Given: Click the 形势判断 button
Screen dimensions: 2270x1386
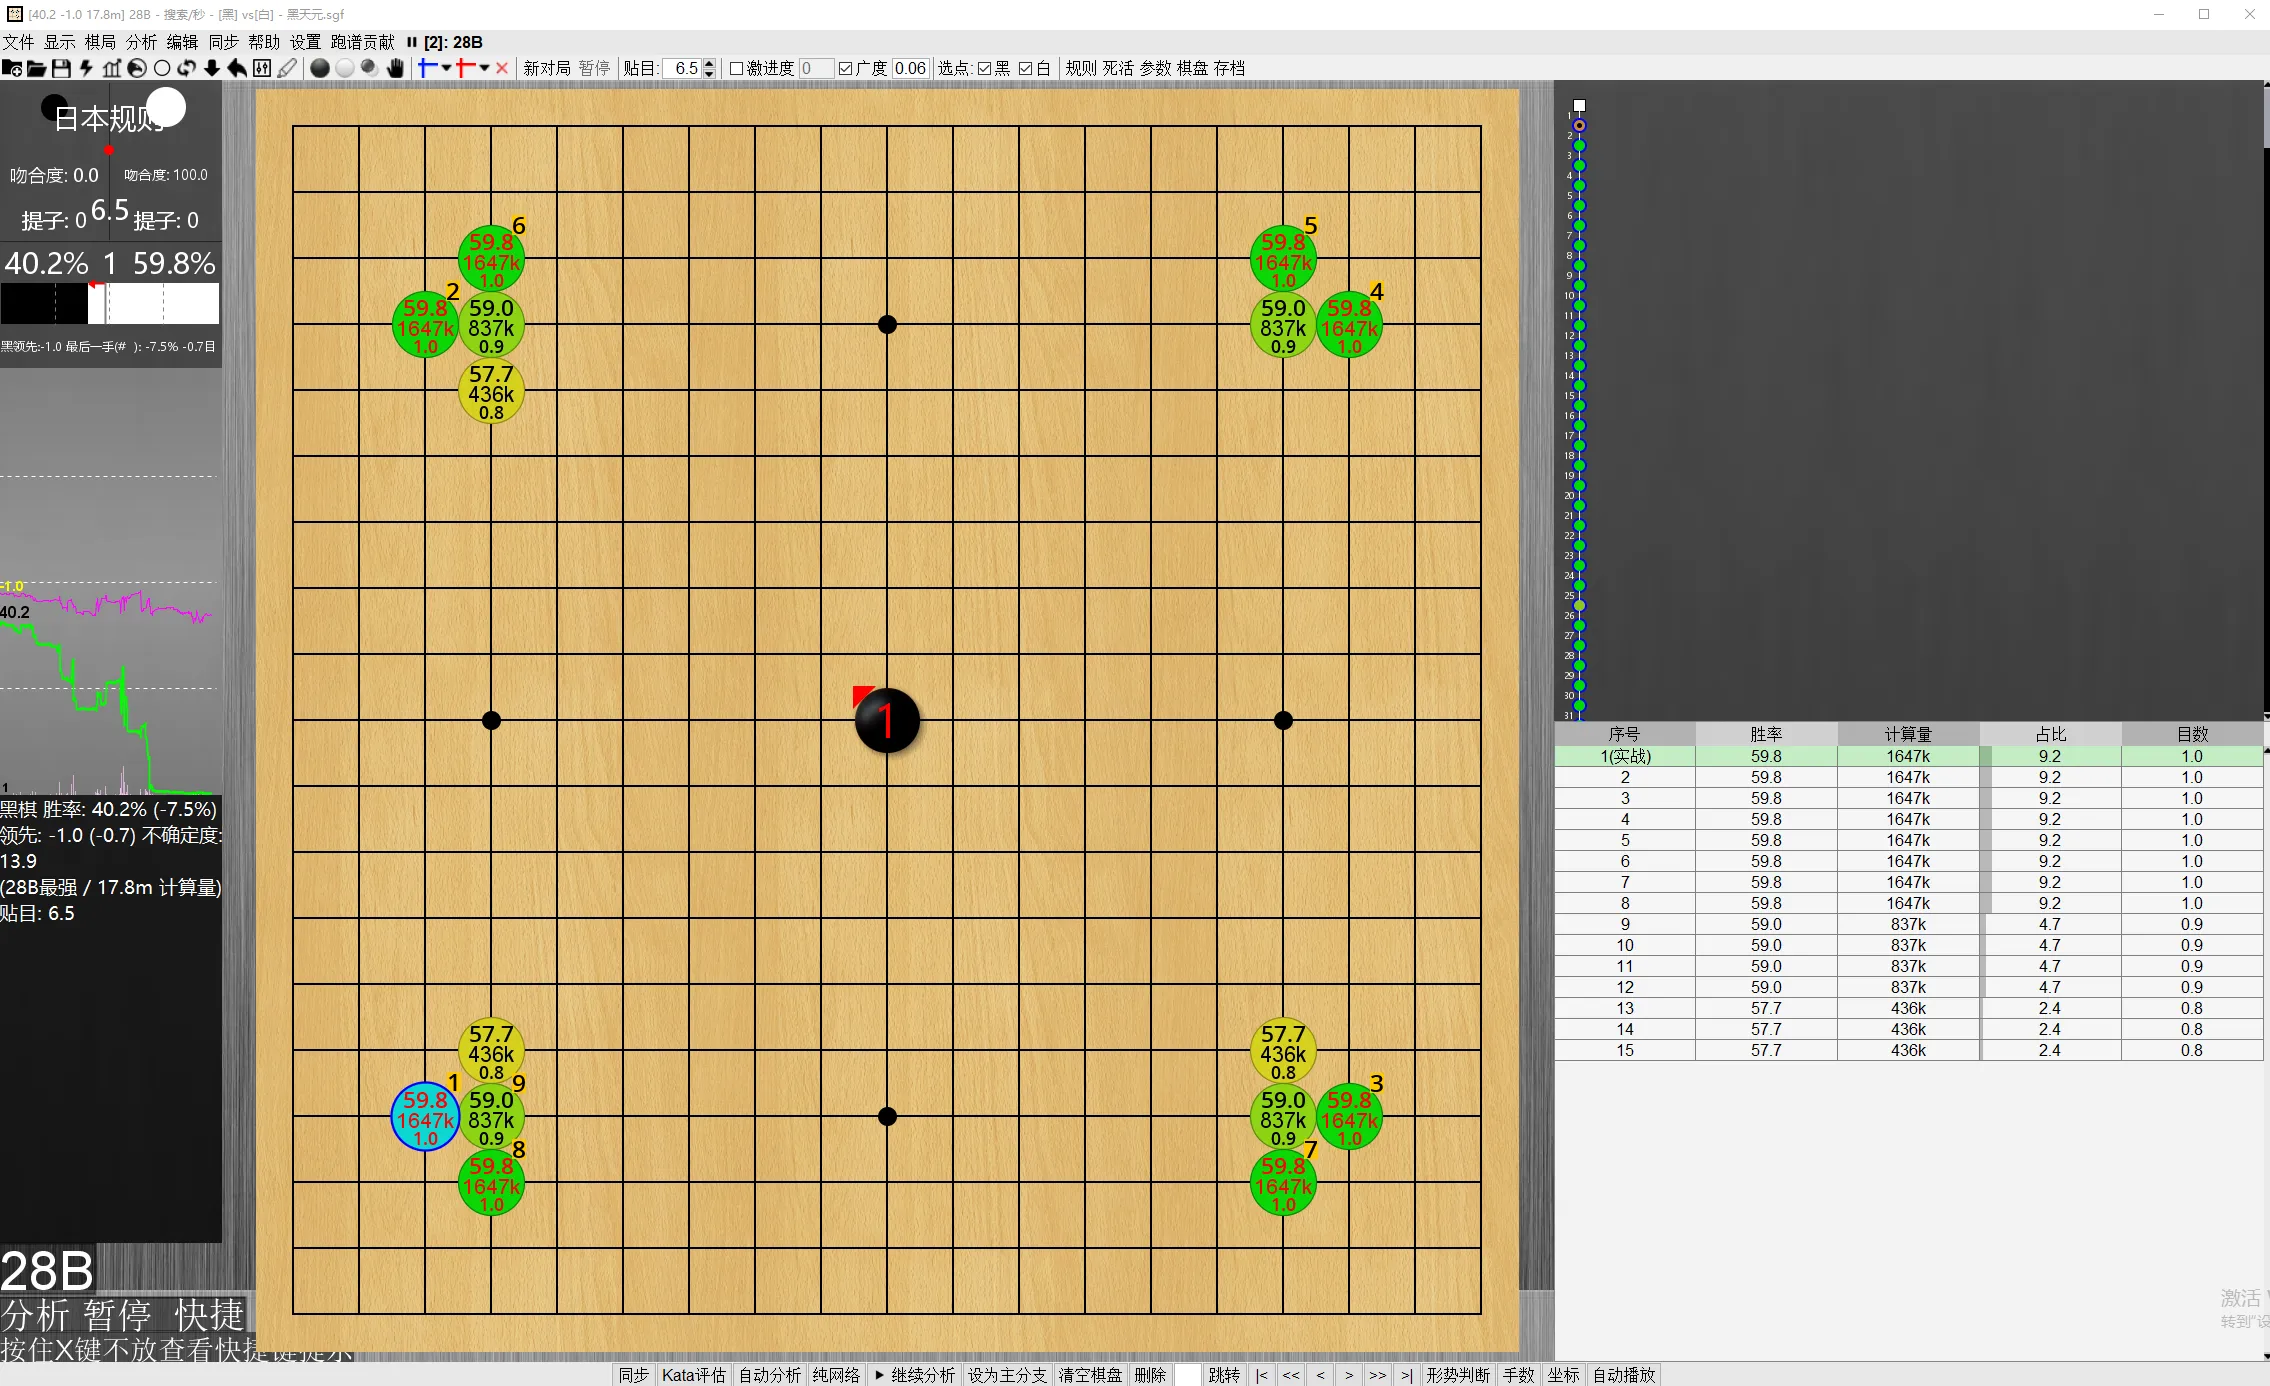Looking at the screenshot, I should [x=1457, y=1375].
